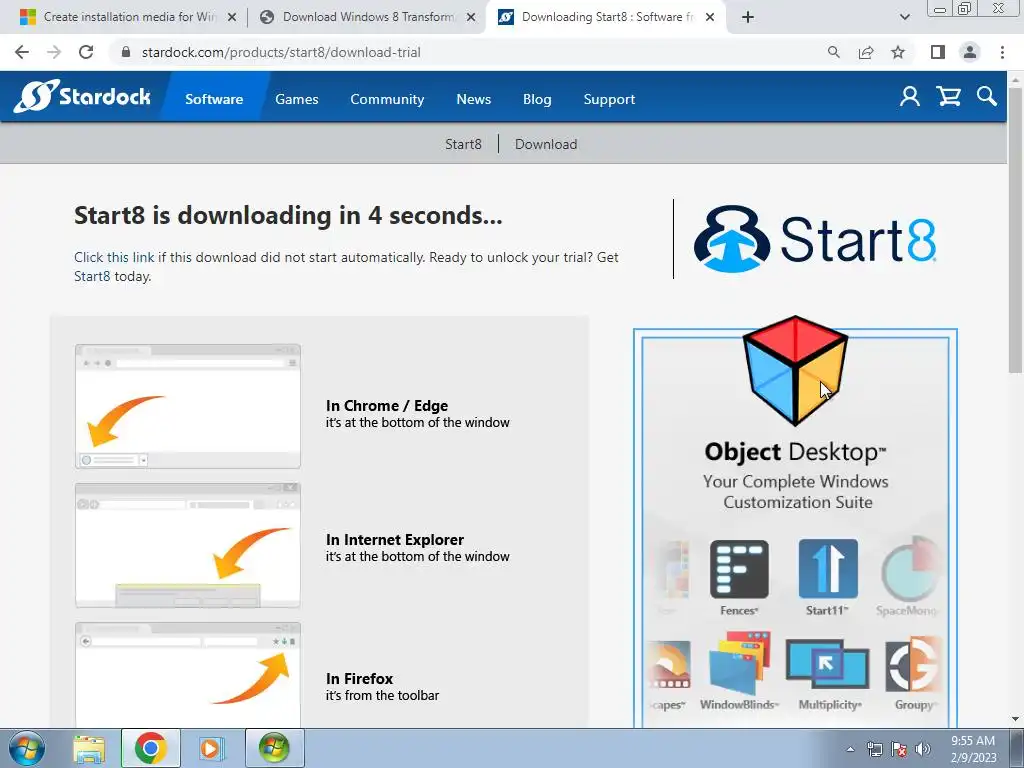Show hidden tray icons arrow
The height and width of the screenshot is (768, 1024).
click(850, 749)
